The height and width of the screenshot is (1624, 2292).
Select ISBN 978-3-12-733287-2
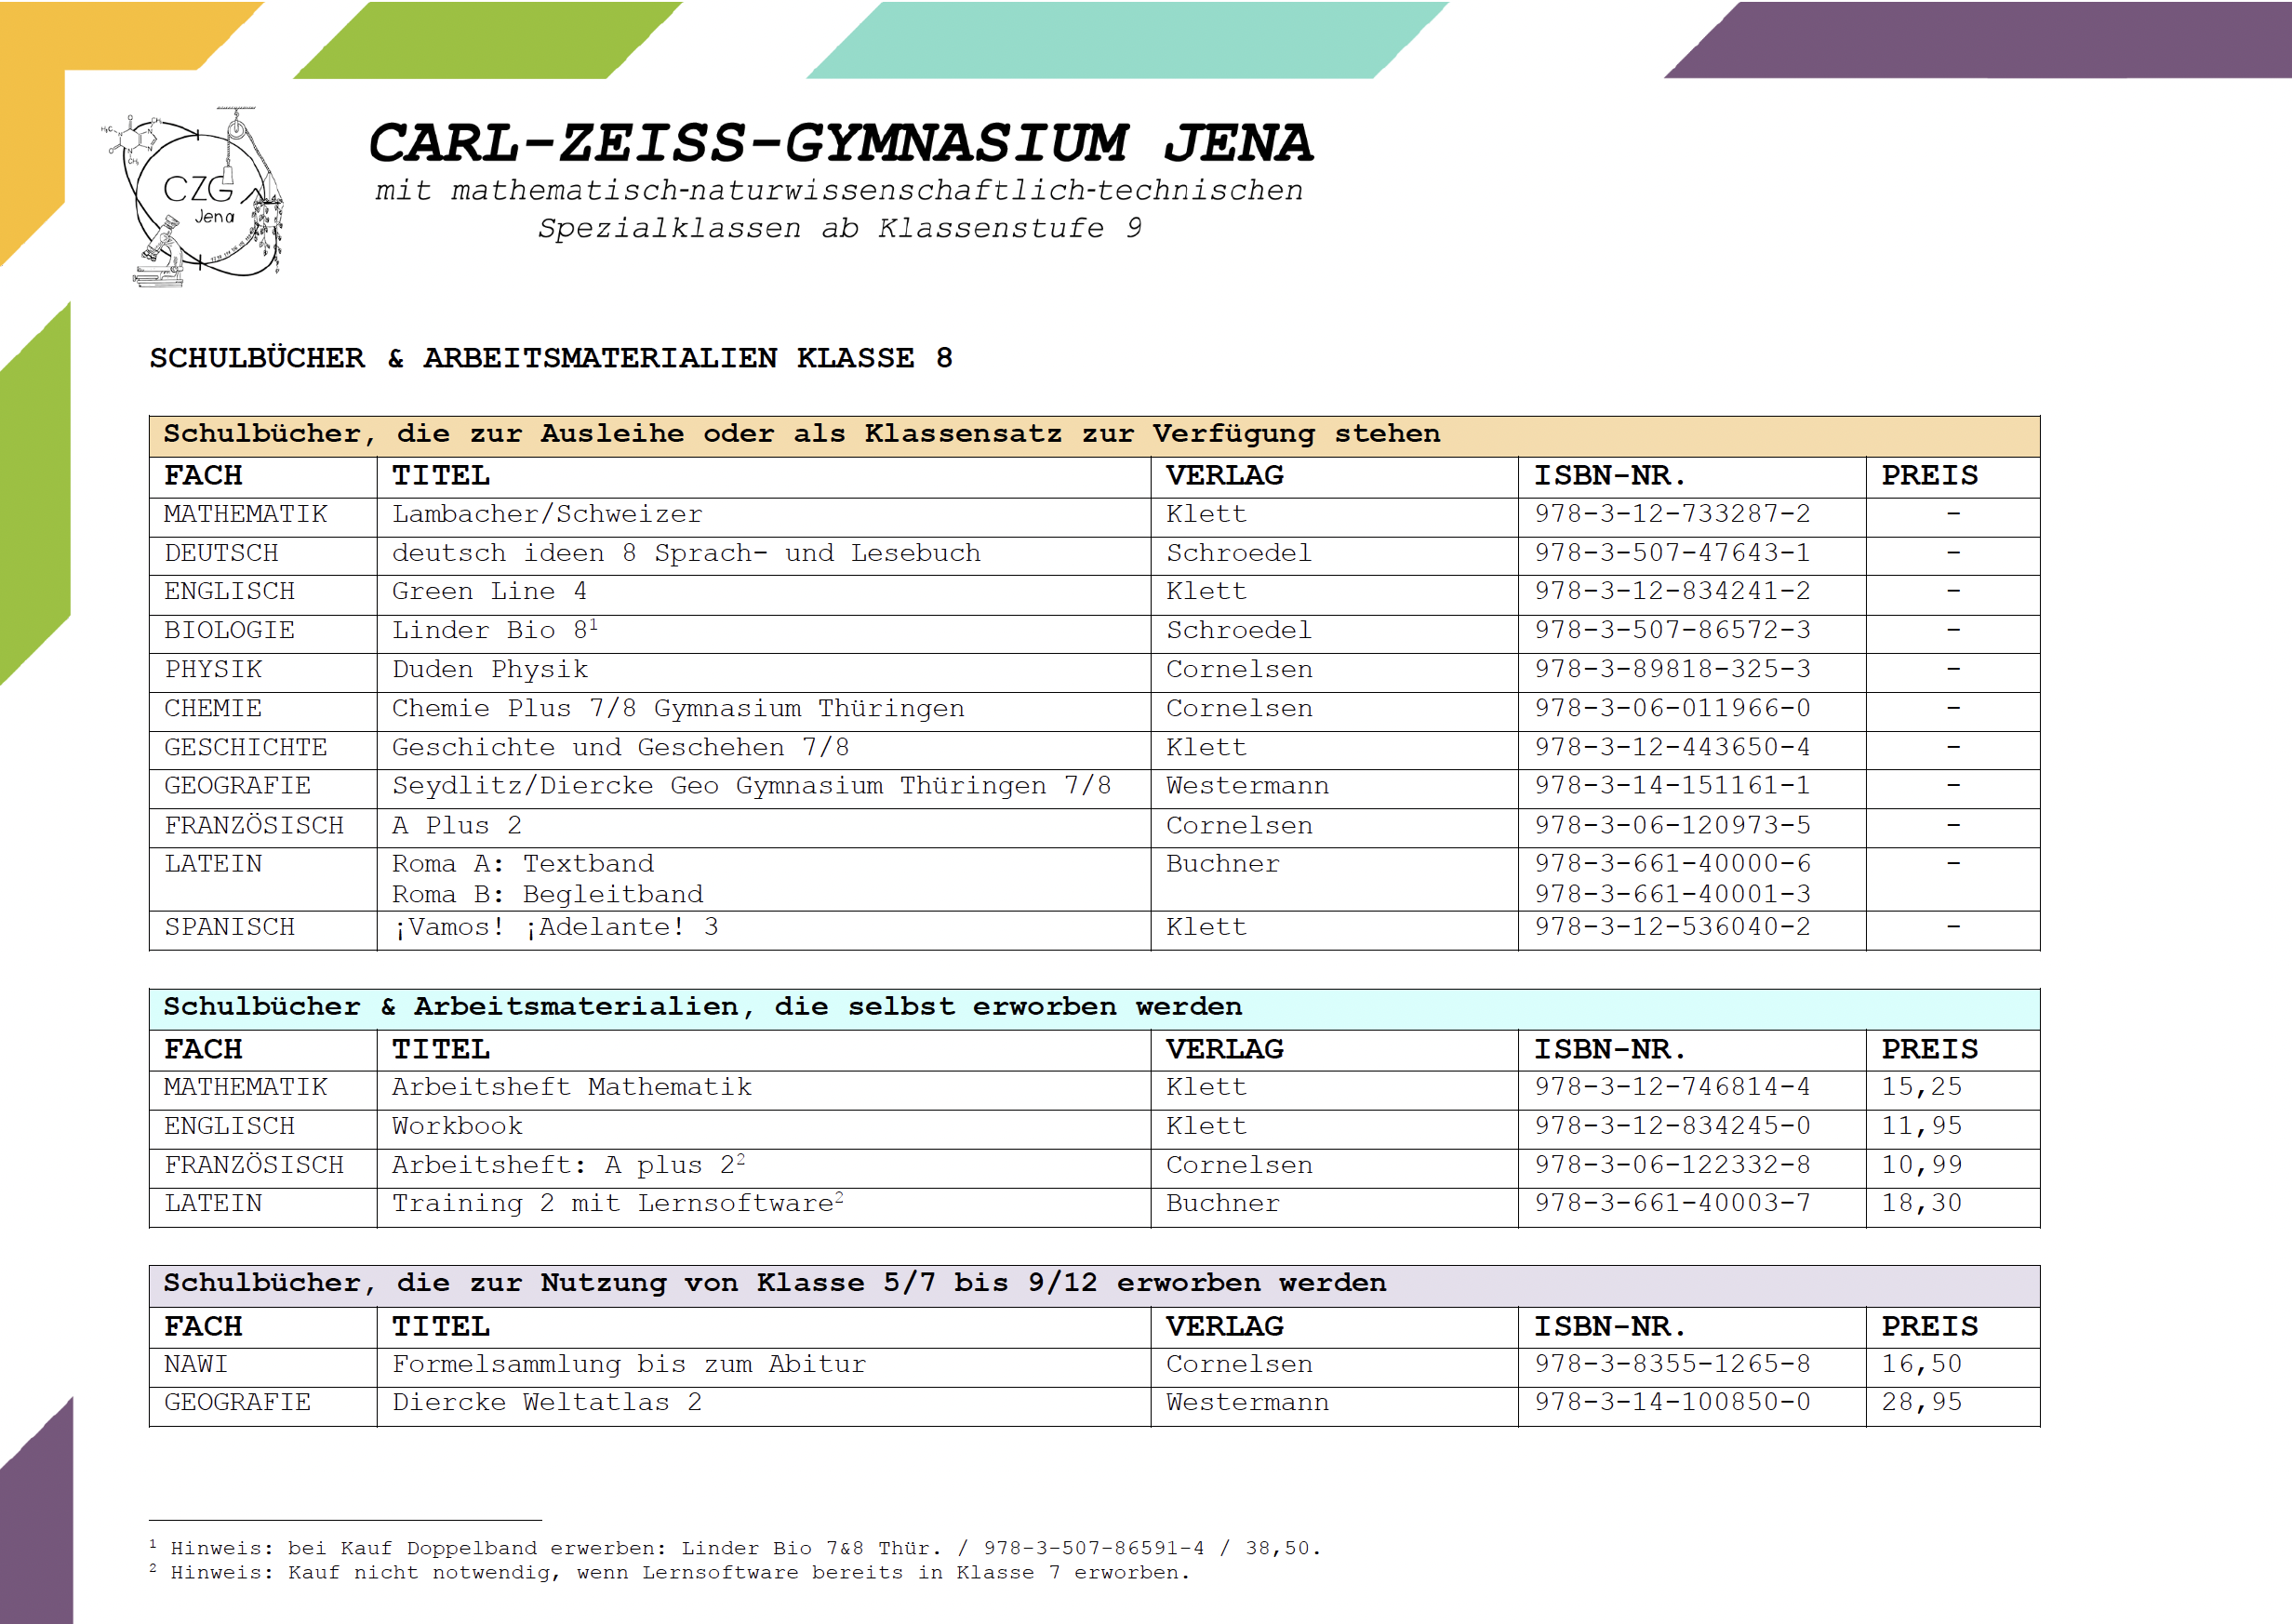(x=1672, y=514)
